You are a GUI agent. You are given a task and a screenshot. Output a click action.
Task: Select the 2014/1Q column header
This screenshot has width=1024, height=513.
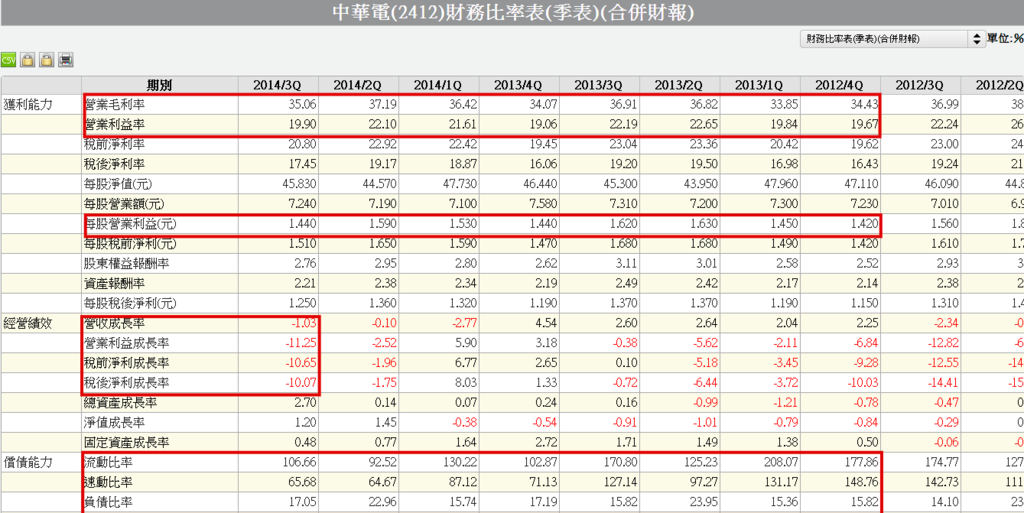[438, 85]
